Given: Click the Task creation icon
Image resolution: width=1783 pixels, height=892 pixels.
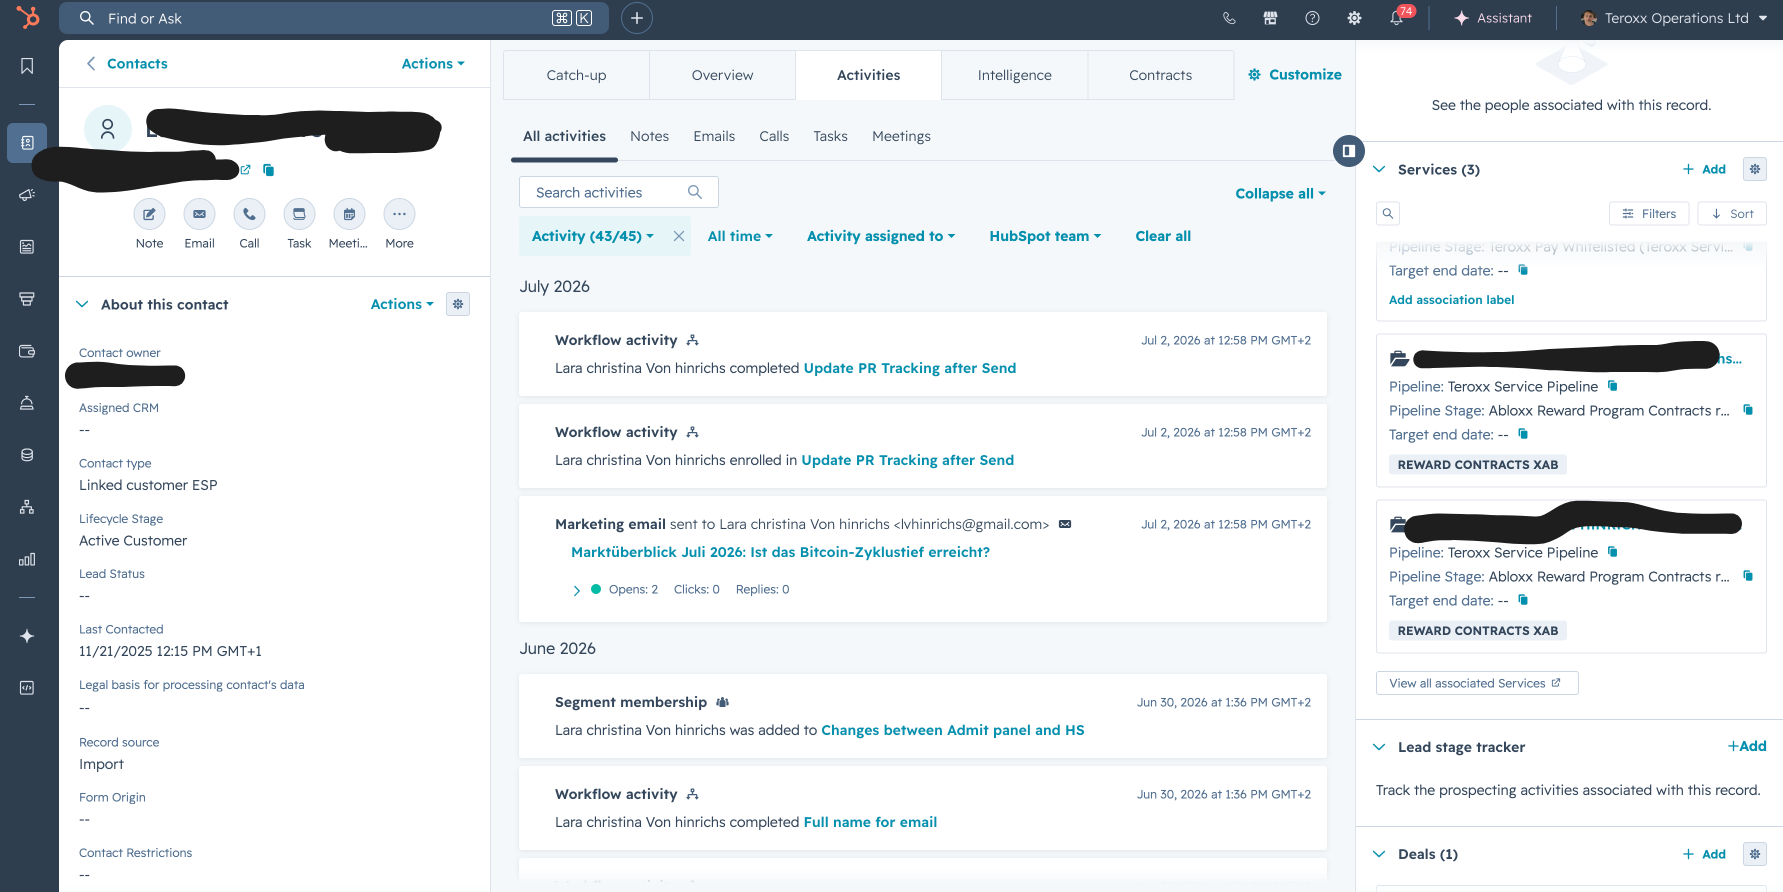Looking at the screenshot, I should [299, 214].
